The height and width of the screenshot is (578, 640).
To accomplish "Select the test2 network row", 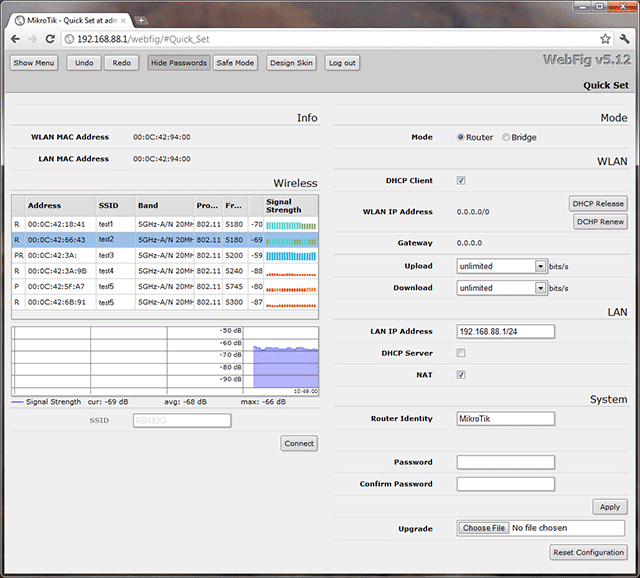I will [165, 240].
